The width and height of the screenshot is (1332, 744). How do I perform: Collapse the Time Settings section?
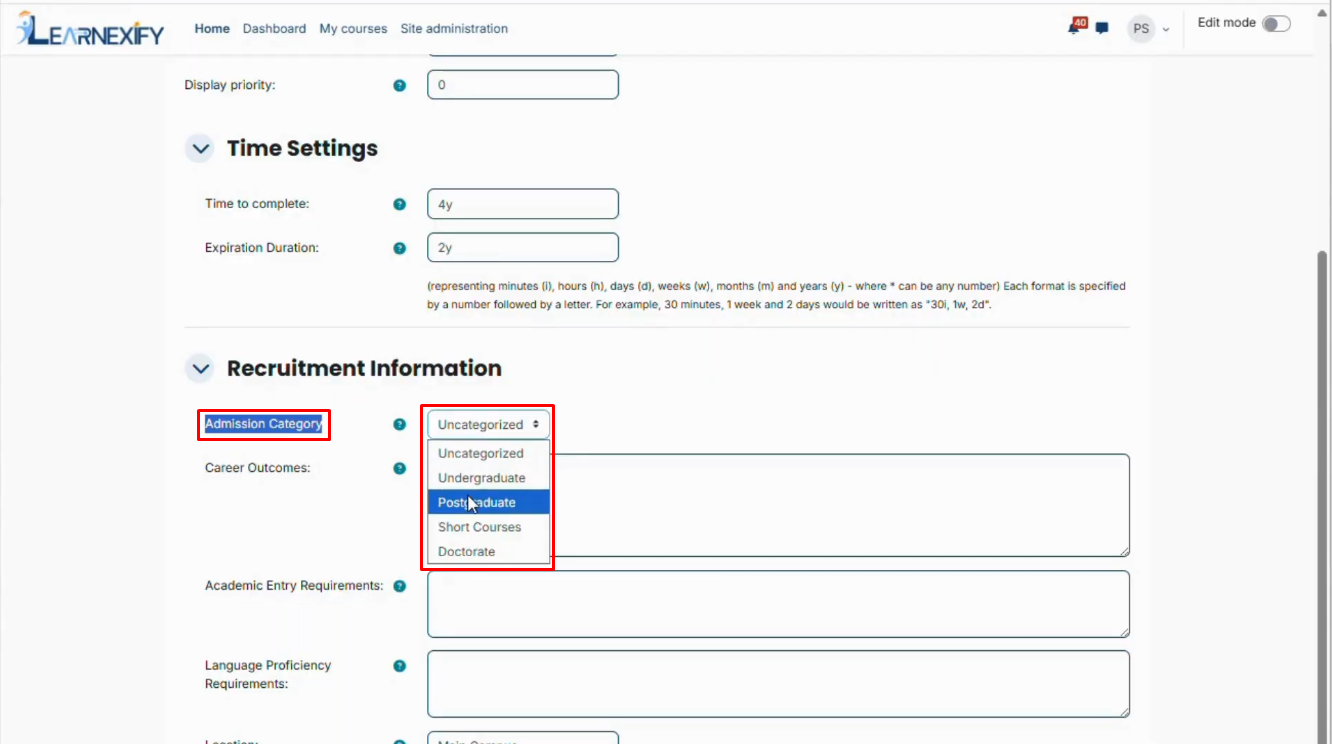click(x=200, y=149)
